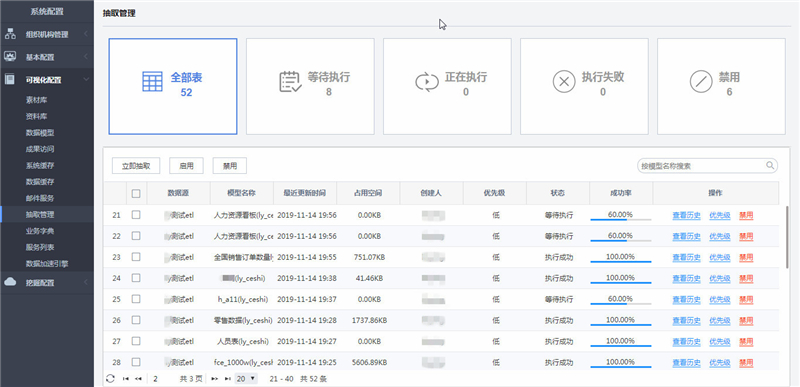Viewport: 800px width, 387px height.
Task: Go to previous page with pagination icon
Action: click(x=138, y=379)
